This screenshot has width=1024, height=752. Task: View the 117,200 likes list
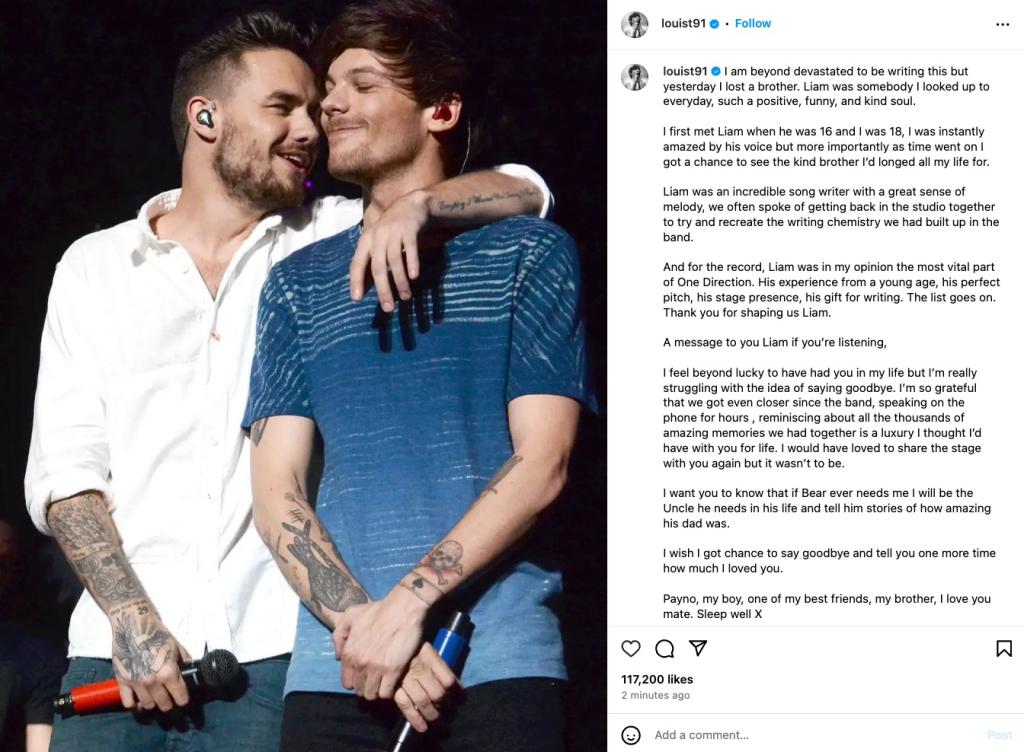click(x=657, y=679)
